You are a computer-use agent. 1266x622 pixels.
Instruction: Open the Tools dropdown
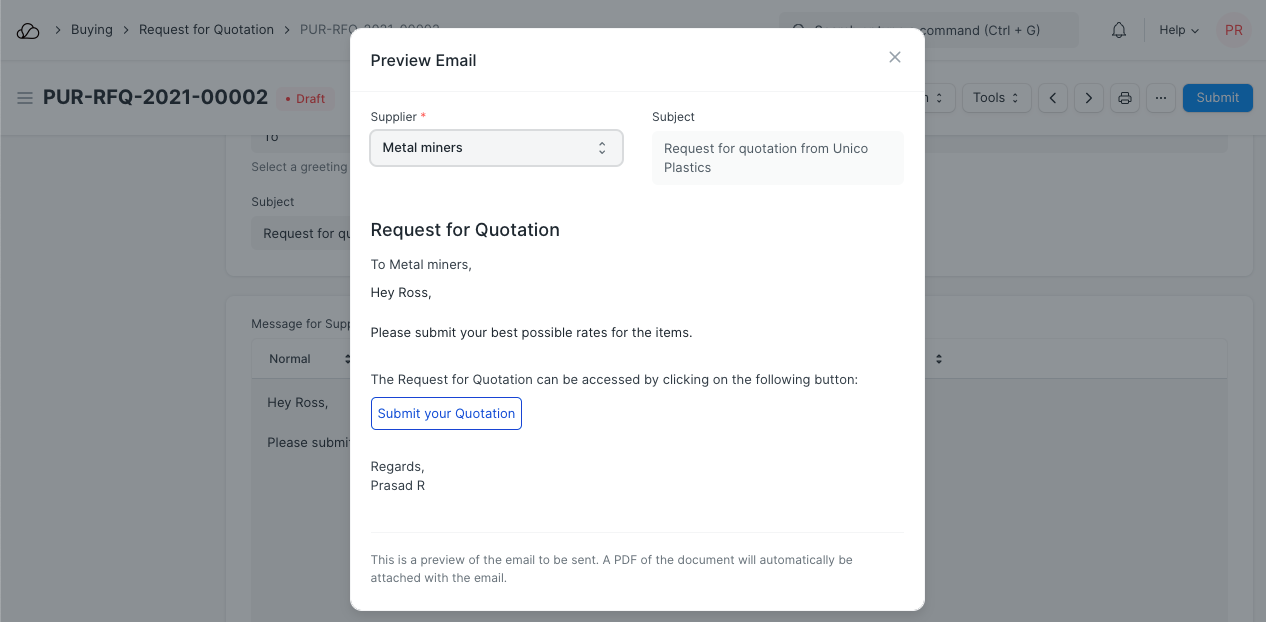[995, 98]
